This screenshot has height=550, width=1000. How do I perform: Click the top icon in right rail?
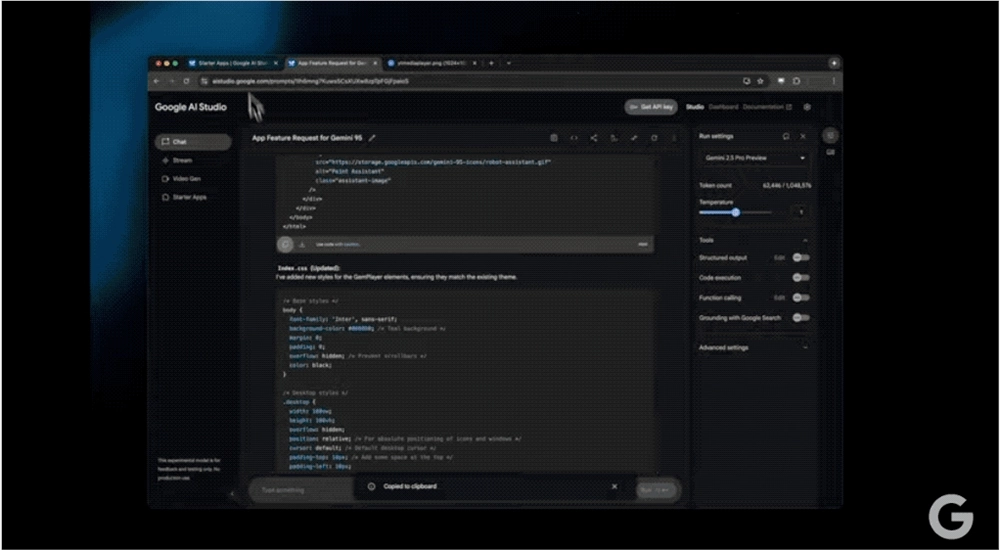pos(830,135)
